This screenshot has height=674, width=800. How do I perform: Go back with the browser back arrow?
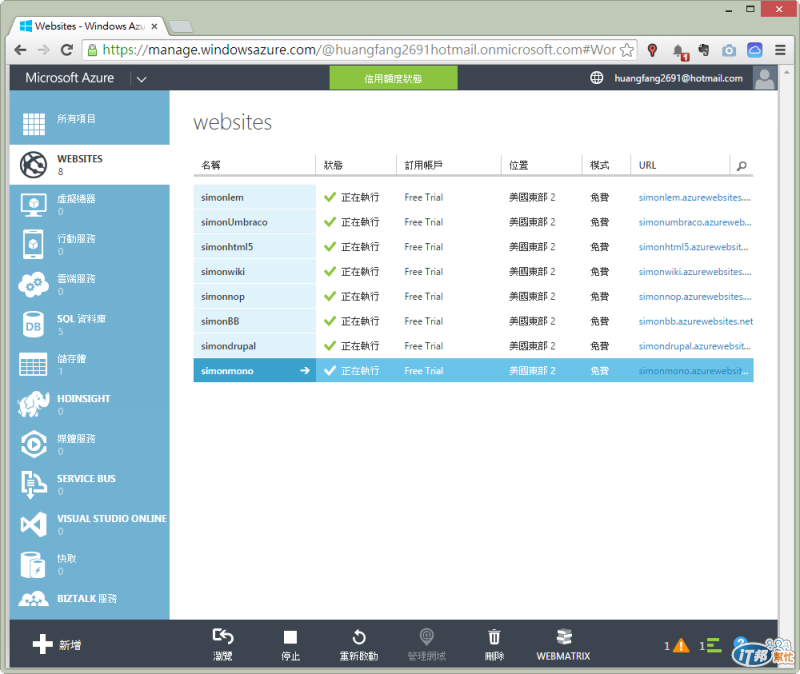(20, 50)
